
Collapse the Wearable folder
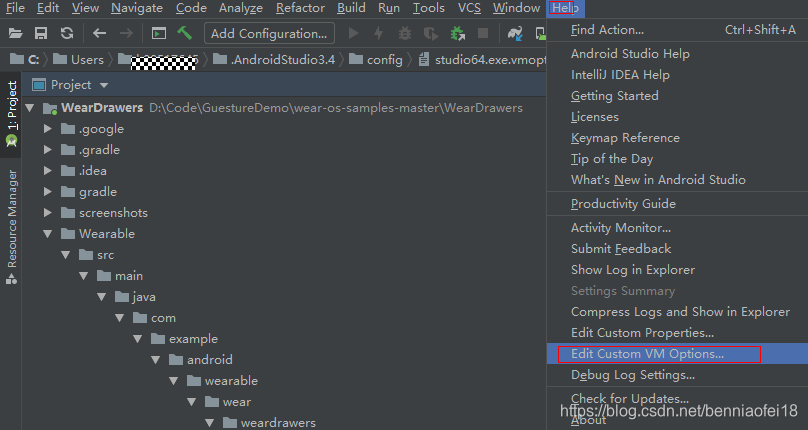(48, 234)
